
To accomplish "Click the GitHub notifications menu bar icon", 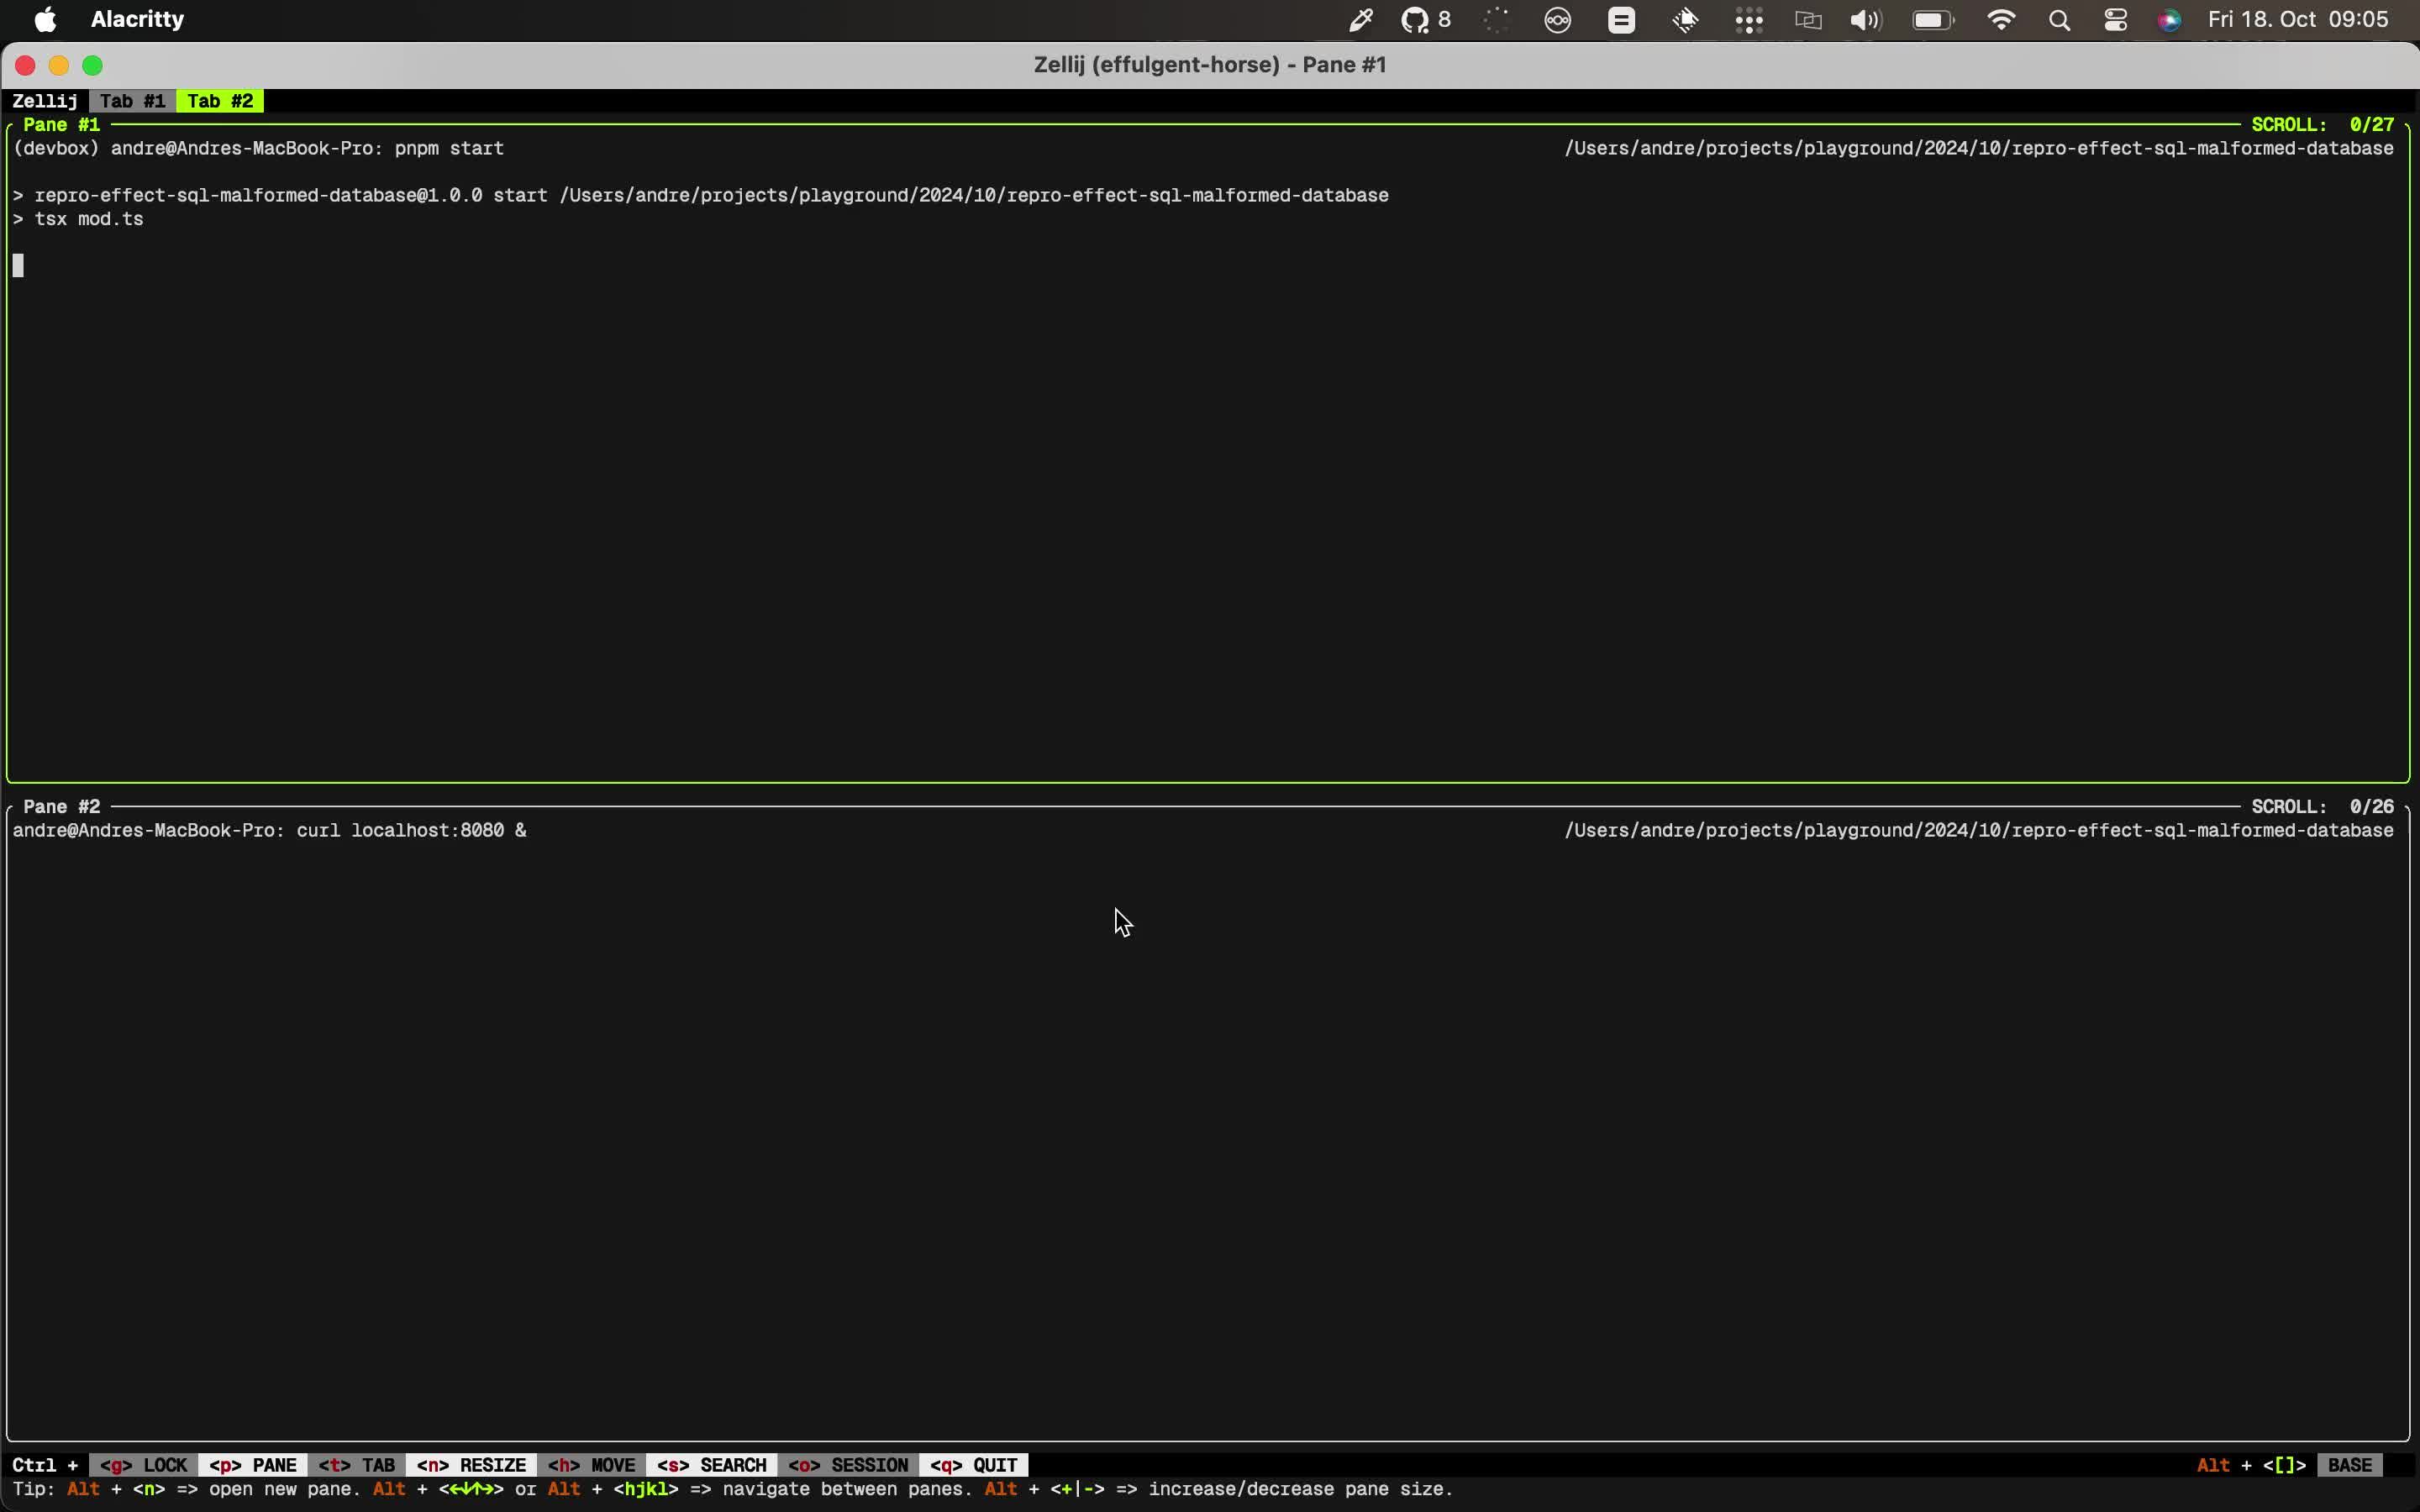I will (1415, 20).
